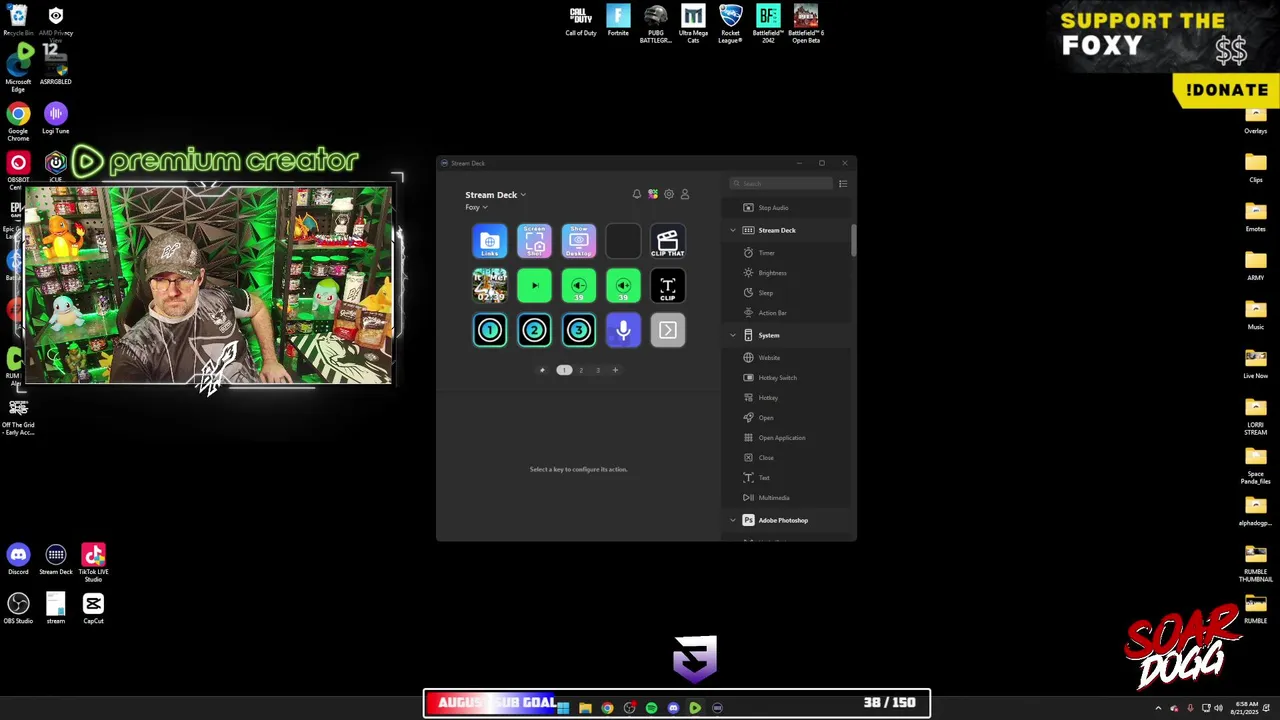Open Spotify in the taskbar
Screen dimensions: 1280x720
[651, 708]
